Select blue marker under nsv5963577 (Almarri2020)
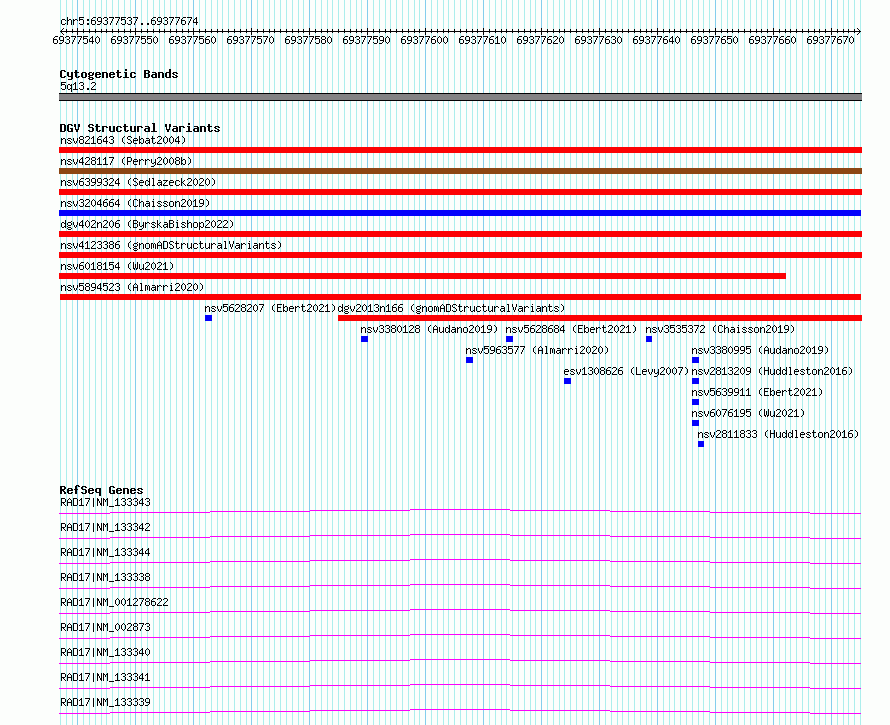The height and width of the screenshot is (725, 890). [x=469, y=360]
